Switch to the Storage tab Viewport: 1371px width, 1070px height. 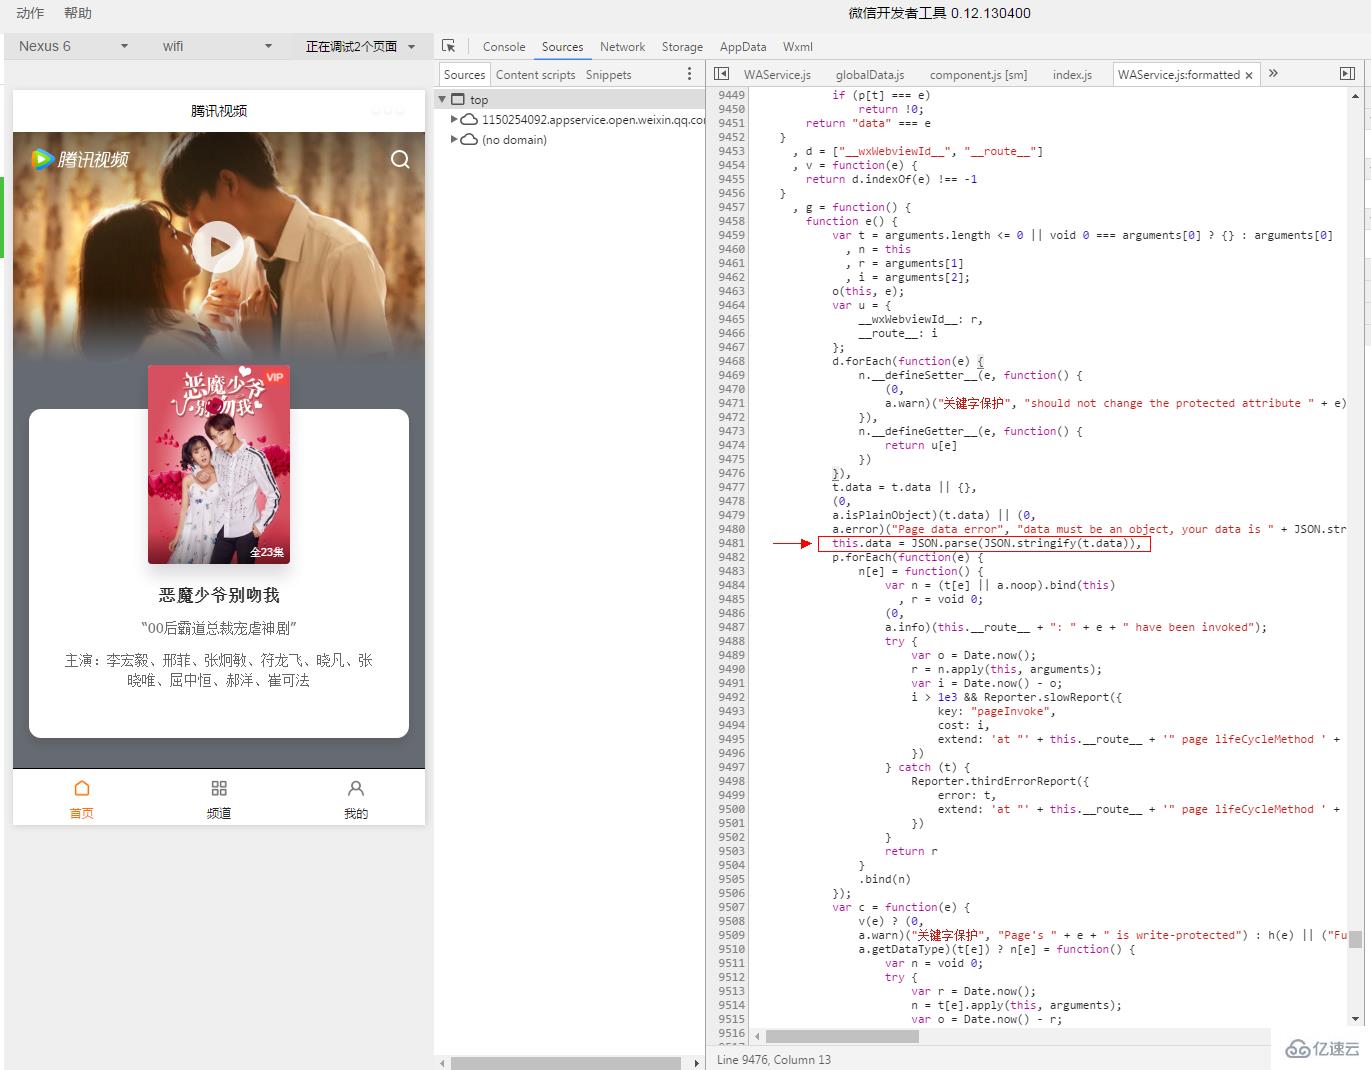(682, 47)
